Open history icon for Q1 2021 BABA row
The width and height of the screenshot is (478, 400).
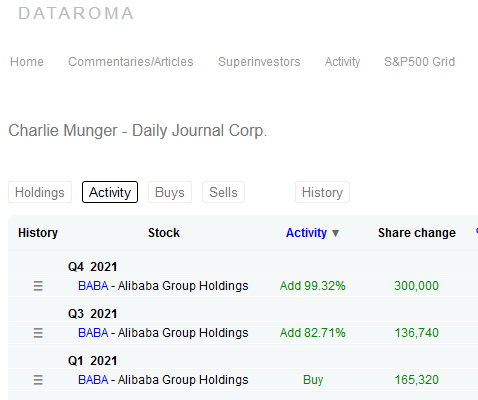pos(38,380)
